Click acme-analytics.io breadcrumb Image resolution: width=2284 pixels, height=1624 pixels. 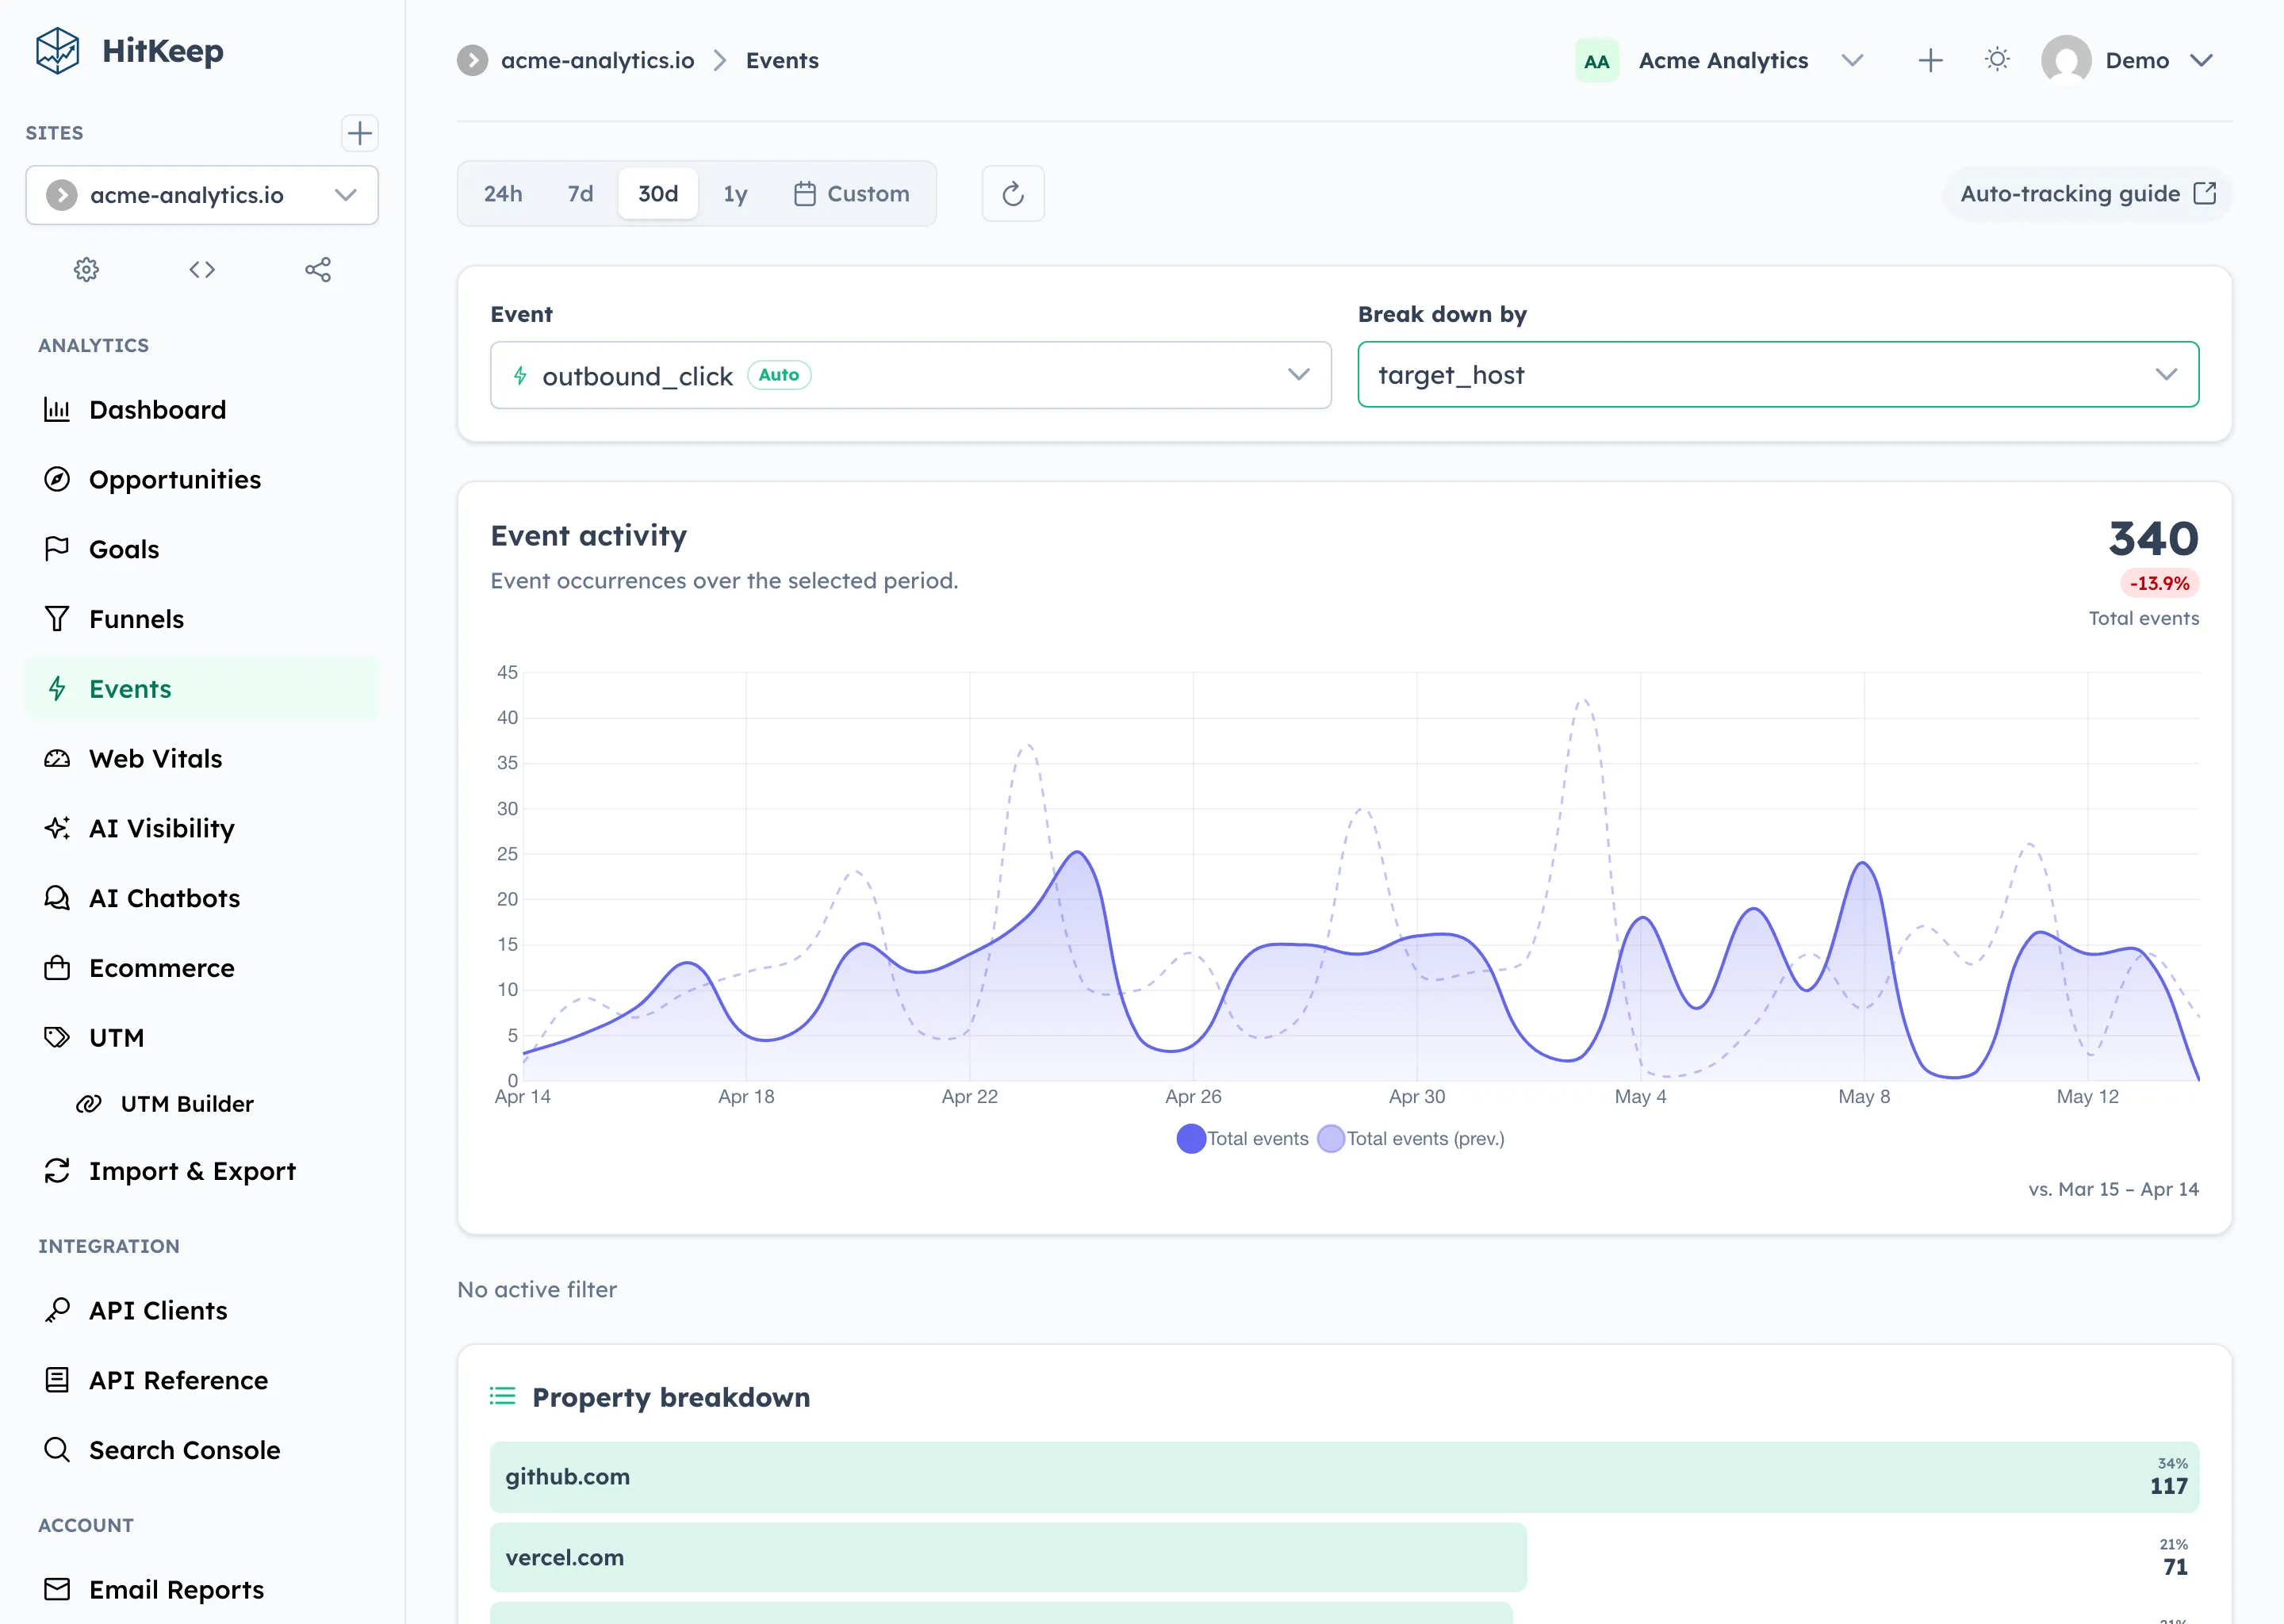597,60
